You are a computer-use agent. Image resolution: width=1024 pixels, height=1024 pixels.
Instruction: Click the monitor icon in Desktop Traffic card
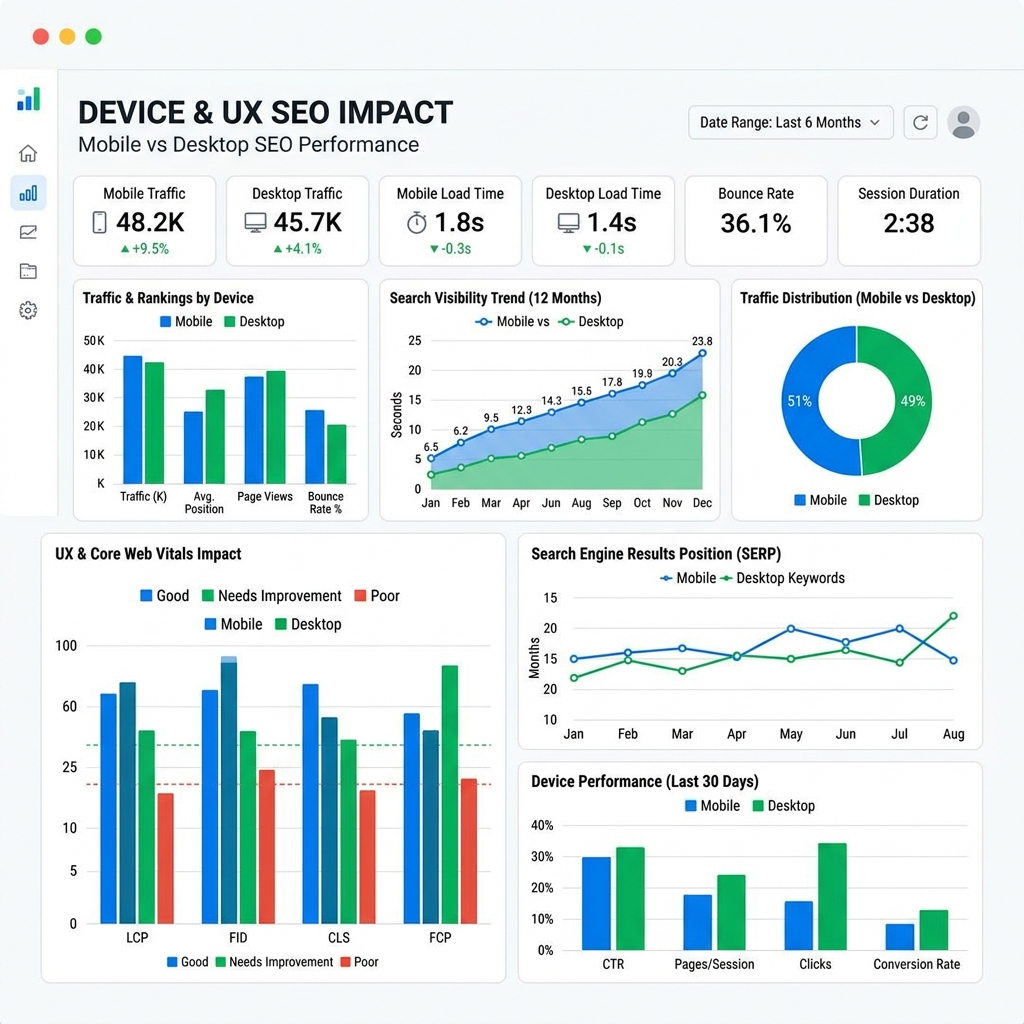[x=255, y=223]
